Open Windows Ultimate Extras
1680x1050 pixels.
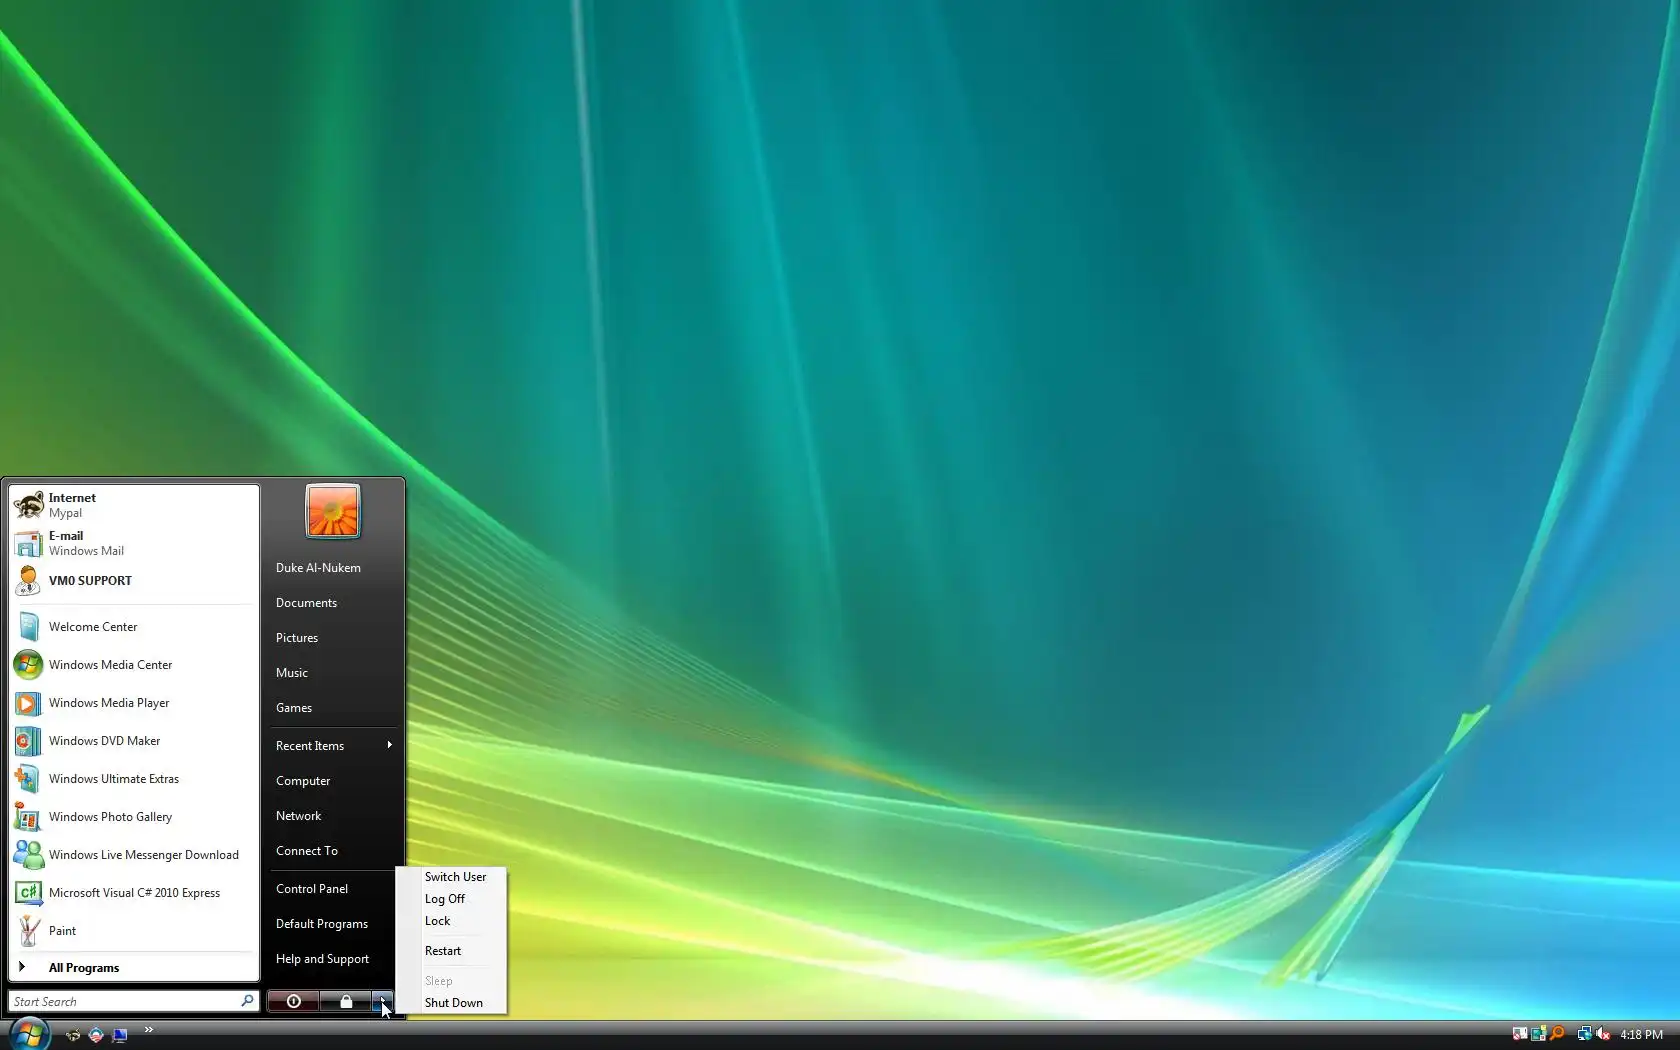[134, 779]
